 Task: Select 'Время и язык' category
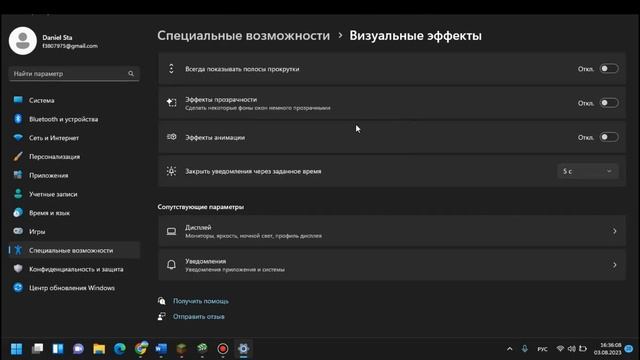(74, 213)
